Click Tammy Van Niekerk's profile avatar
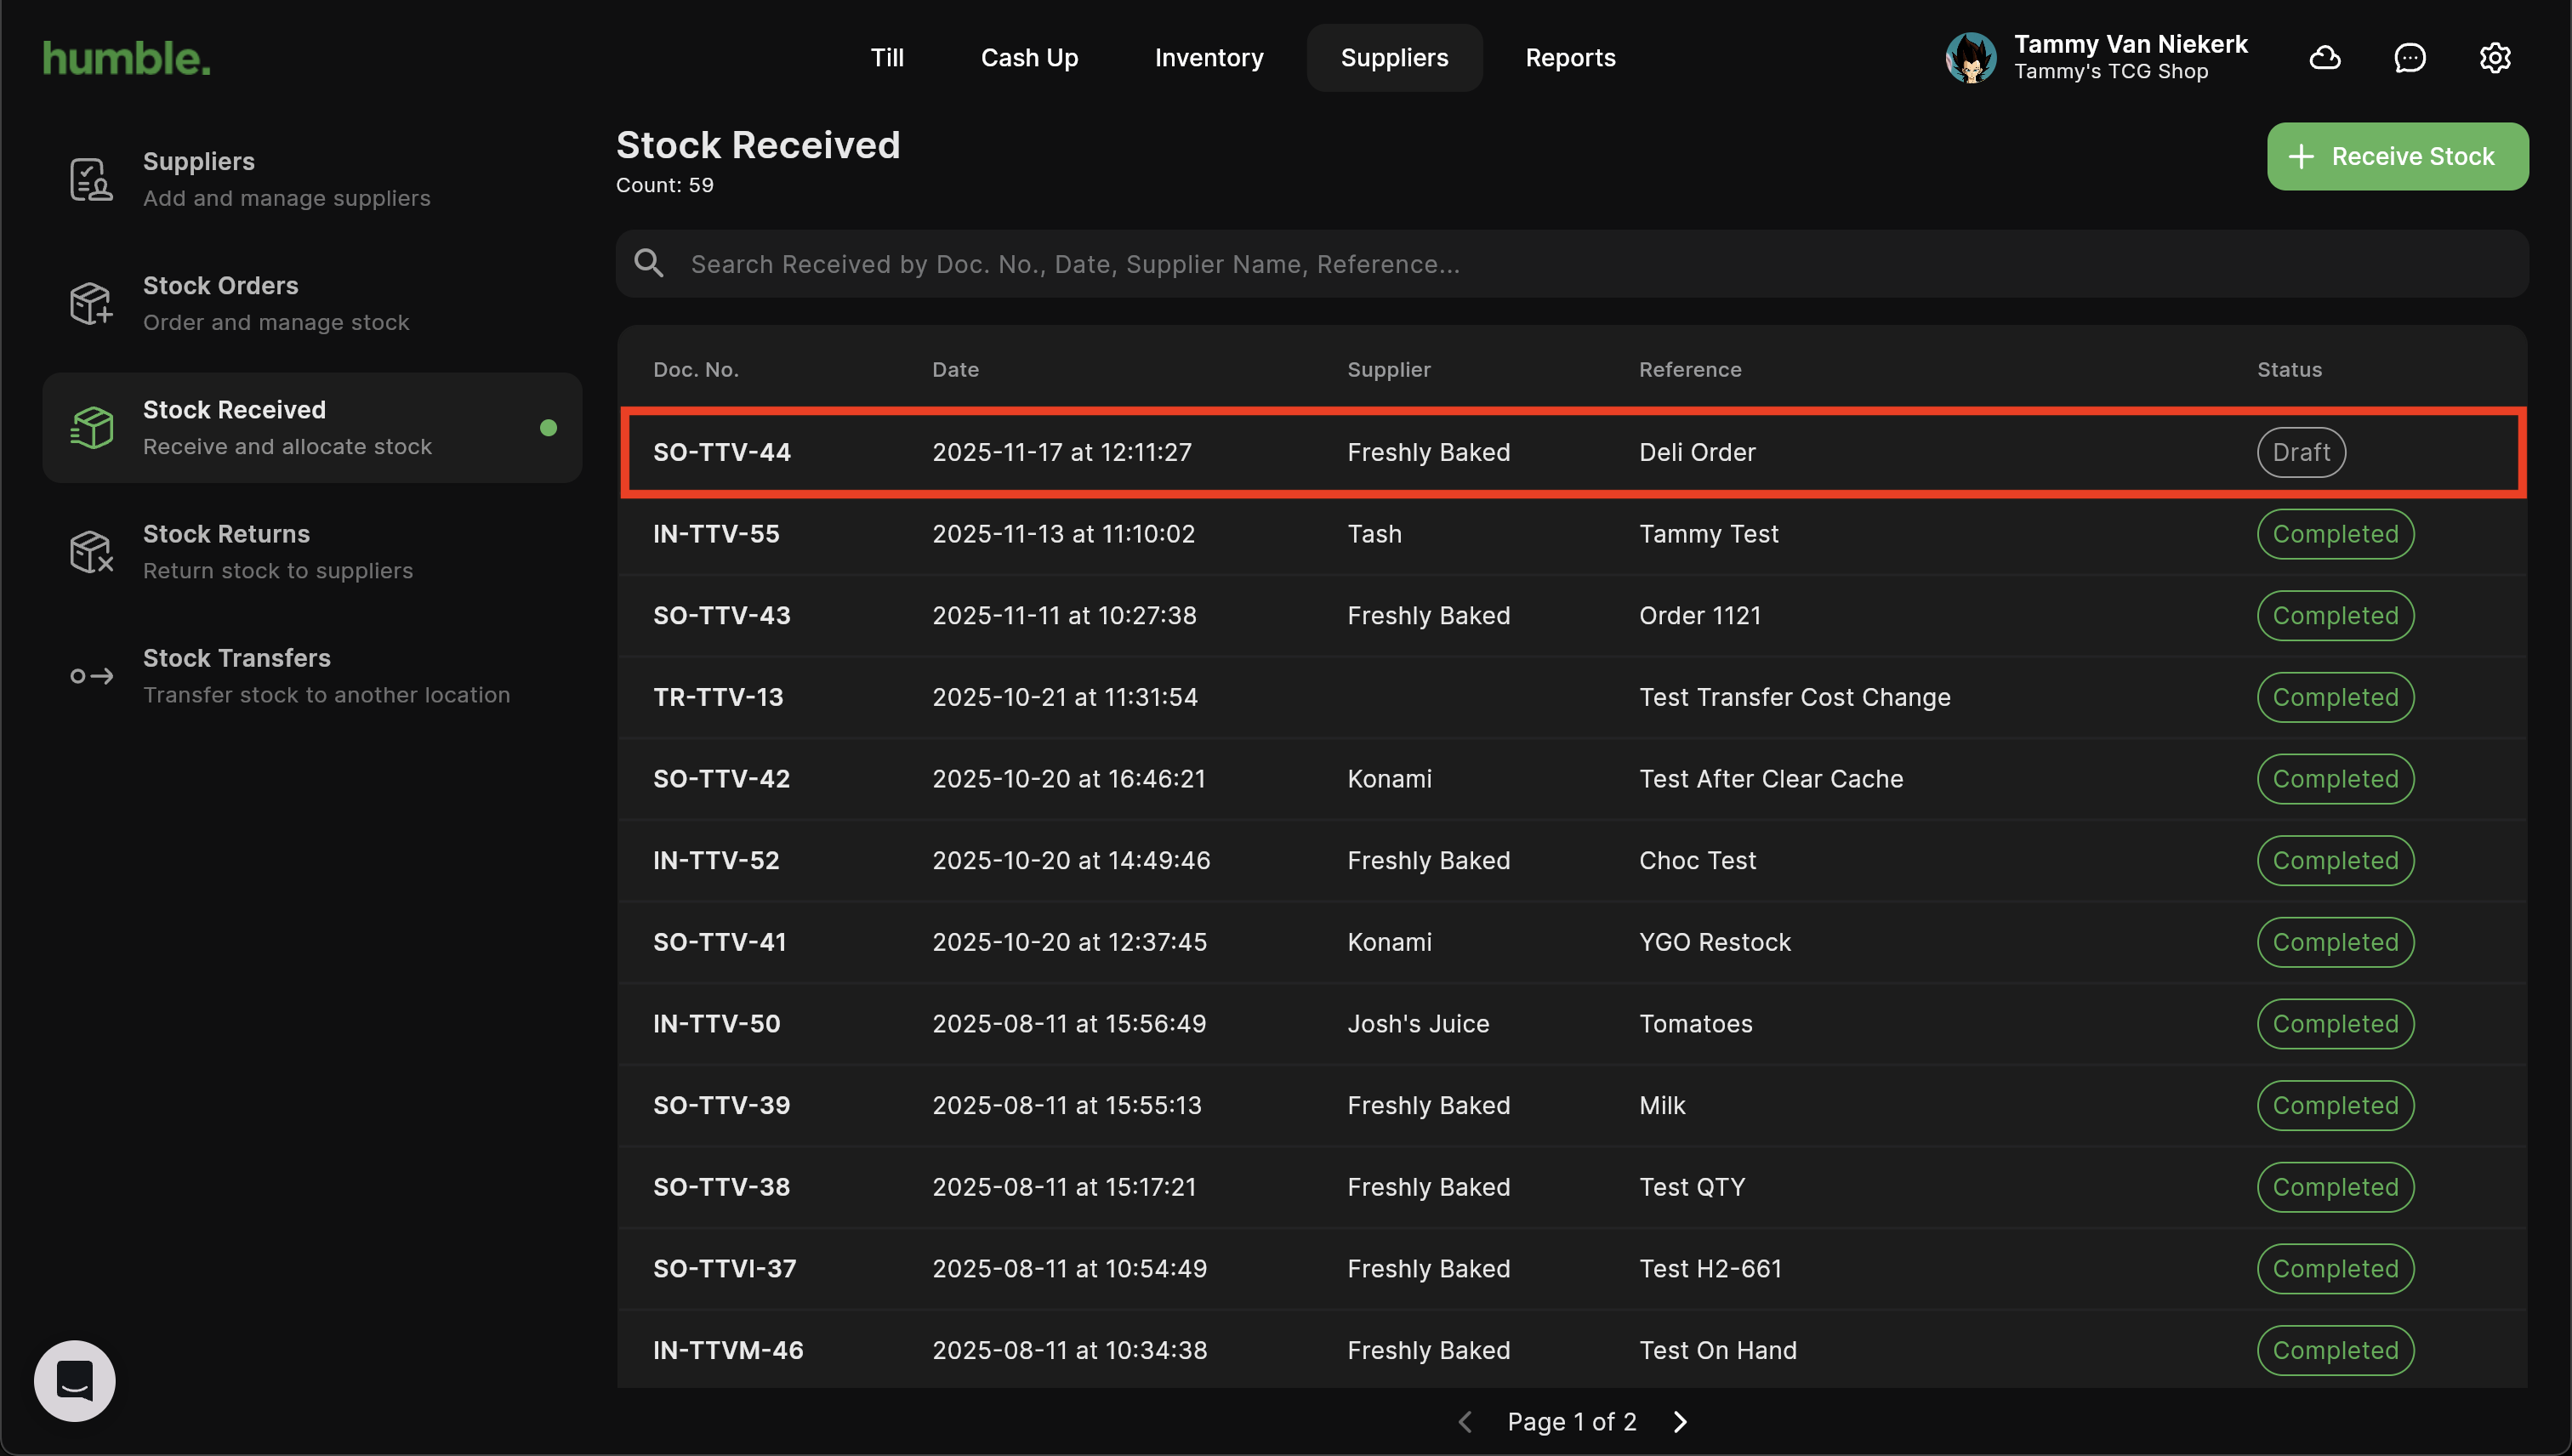 click(x=1971, y=58)
